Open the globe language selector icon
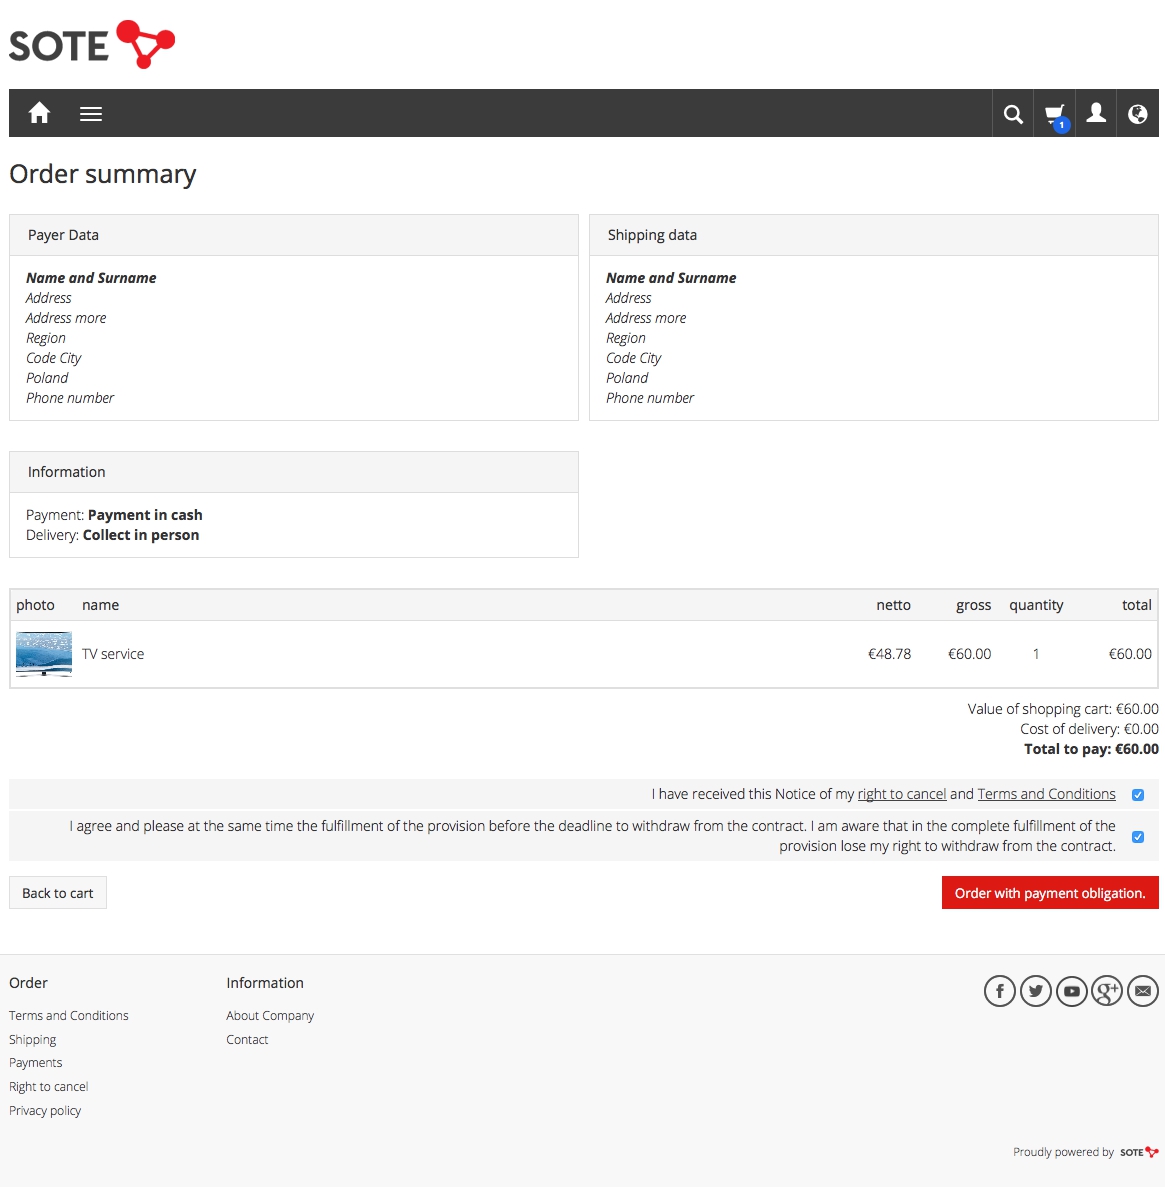This screenshot has height=1187, width=1165. [x=1138, y=114]
